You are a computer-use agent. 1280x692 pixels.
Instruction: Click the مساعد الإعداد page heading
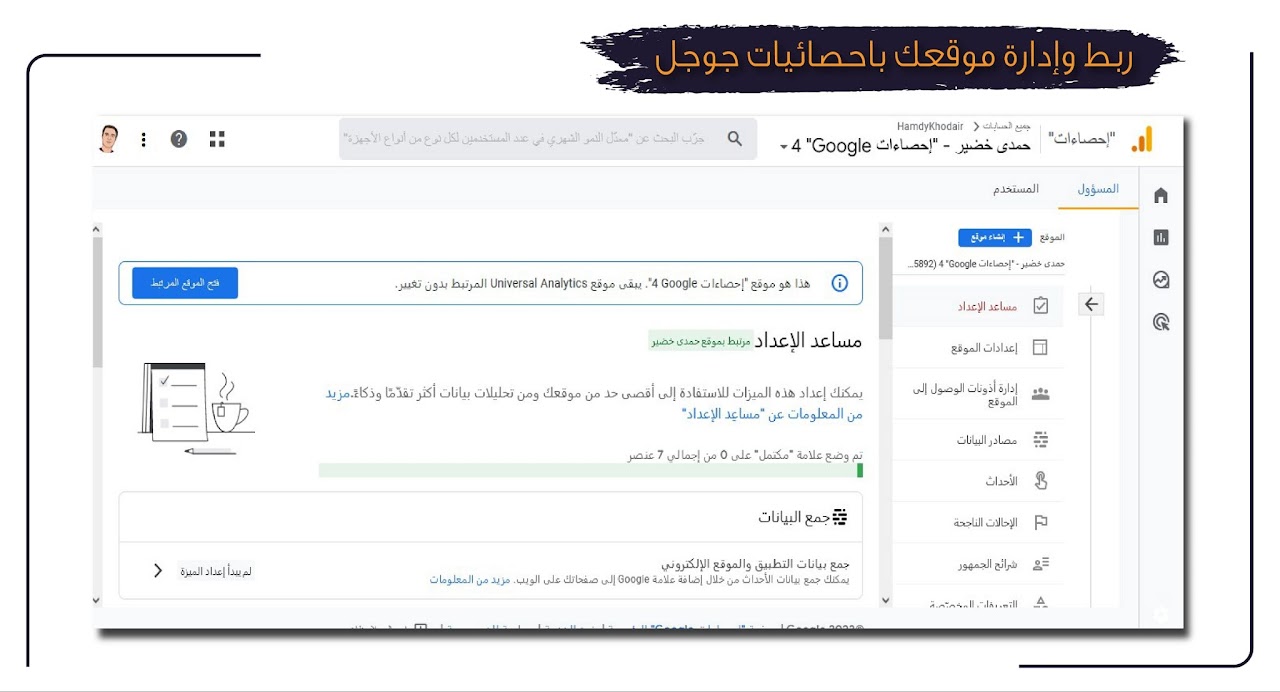(x=810, y=340)
